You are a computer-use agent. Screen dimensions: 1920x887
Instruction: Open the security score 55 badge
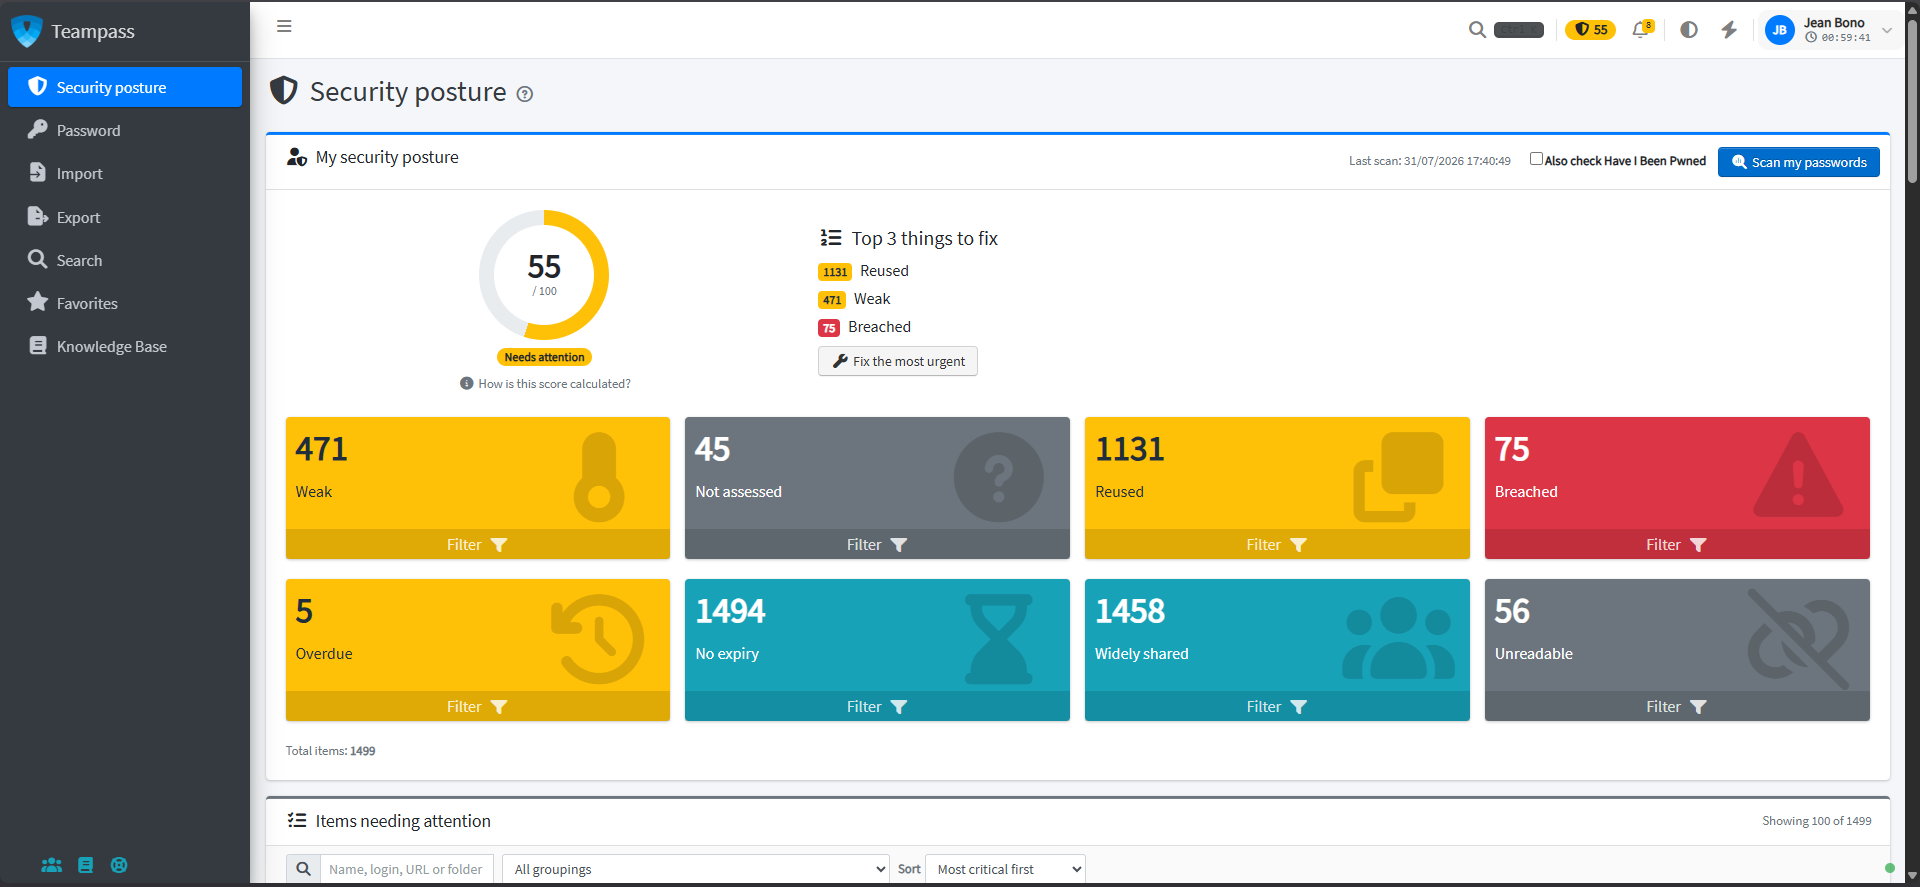[1590, 30]
